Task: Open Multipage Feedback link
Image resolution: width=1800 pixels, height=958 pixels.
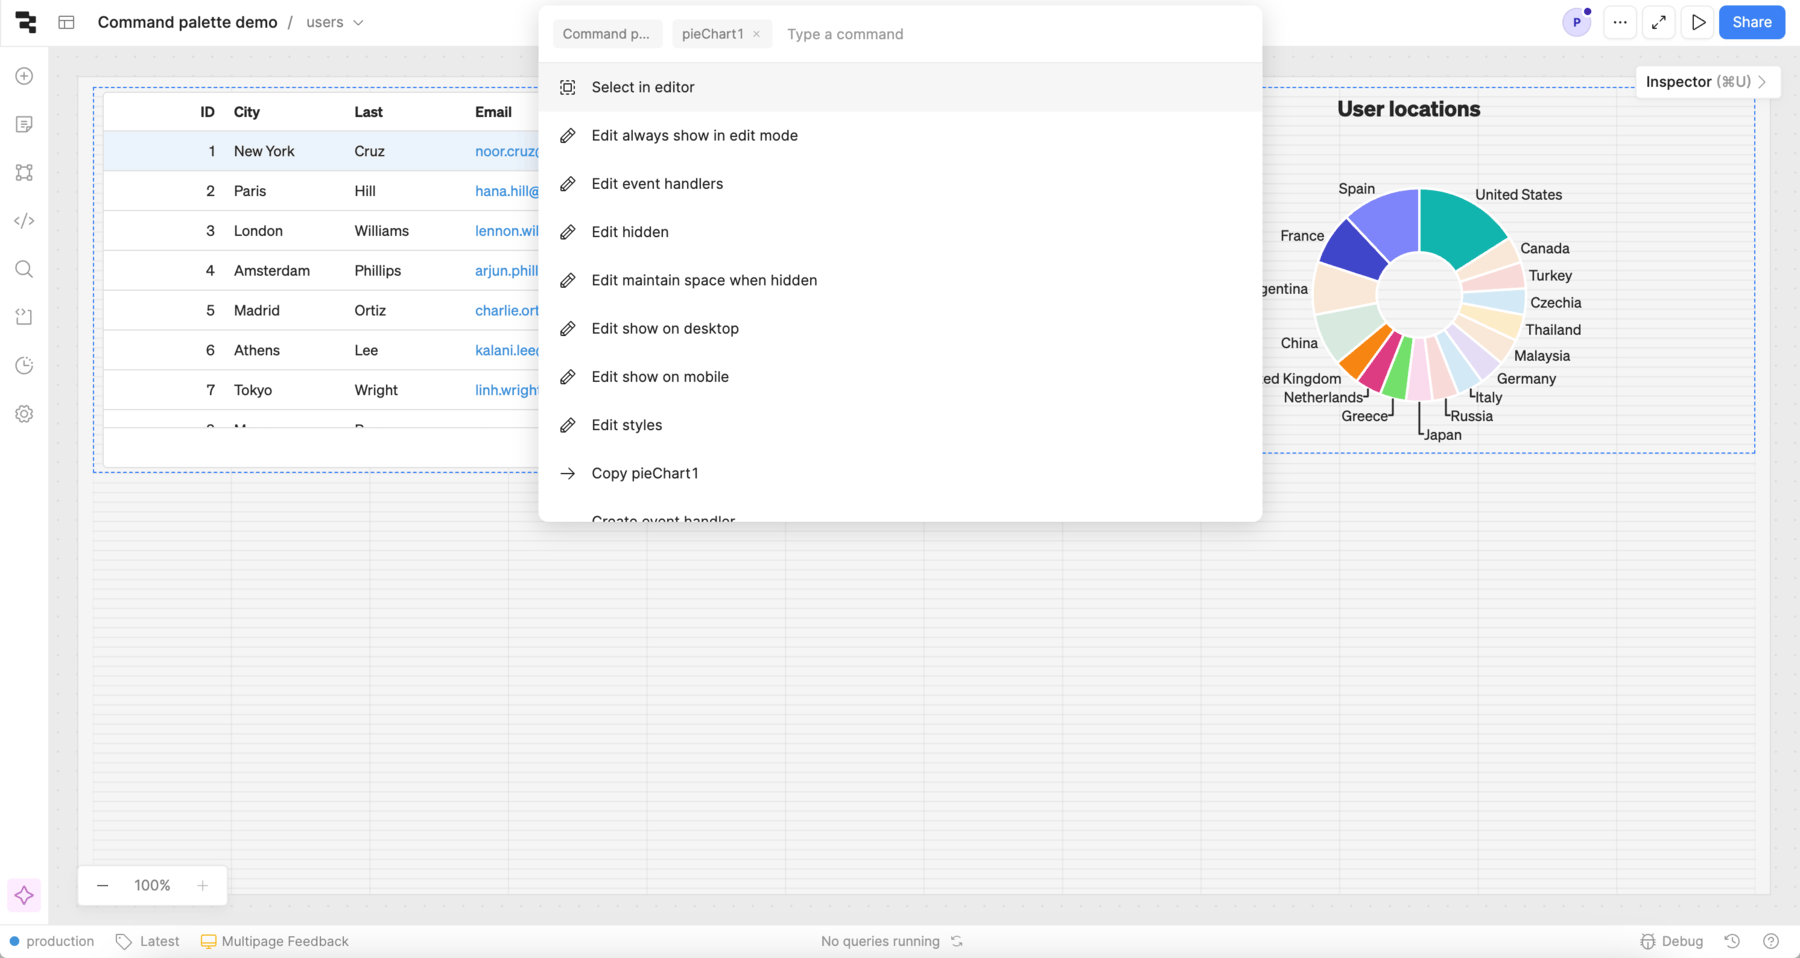Action: pos(275,941)
